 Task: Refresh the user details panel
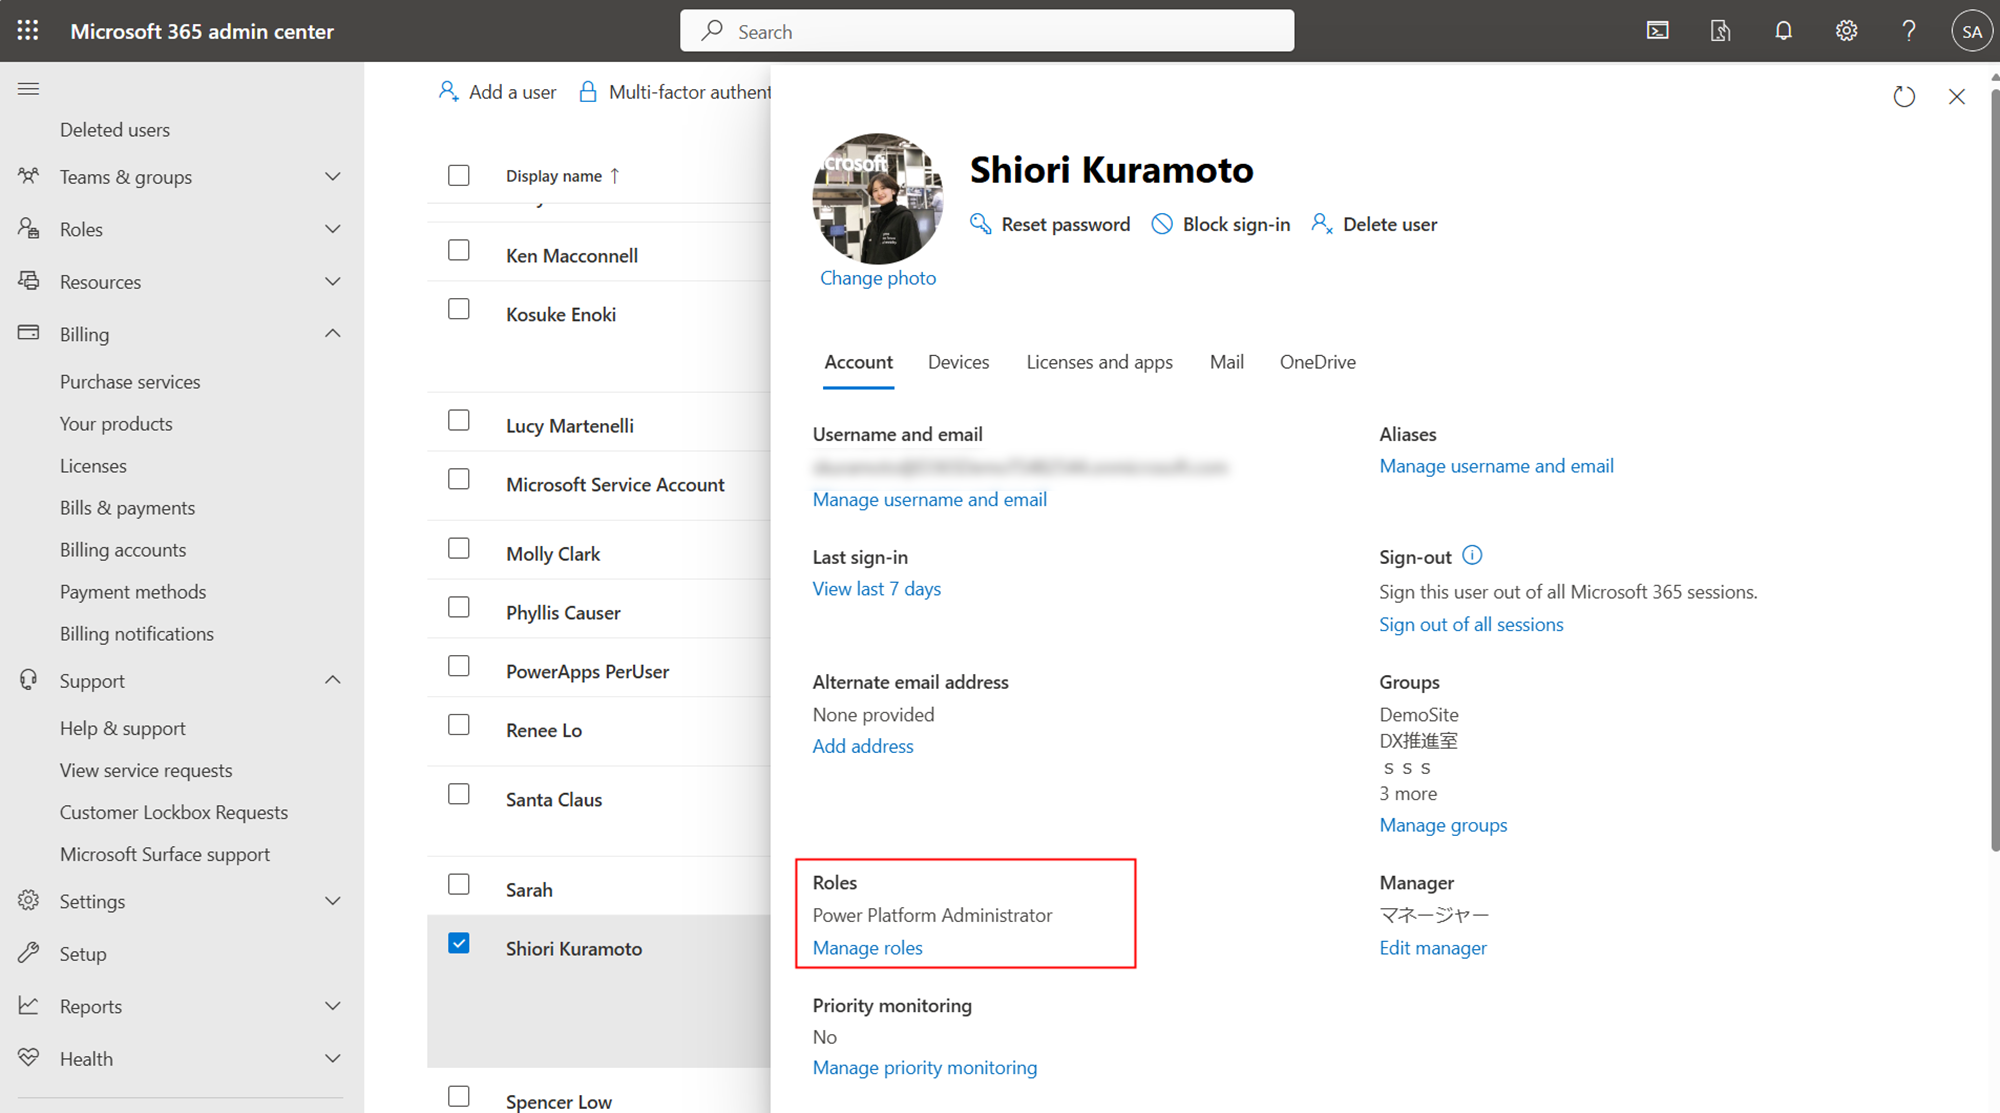click(1903, 97)
